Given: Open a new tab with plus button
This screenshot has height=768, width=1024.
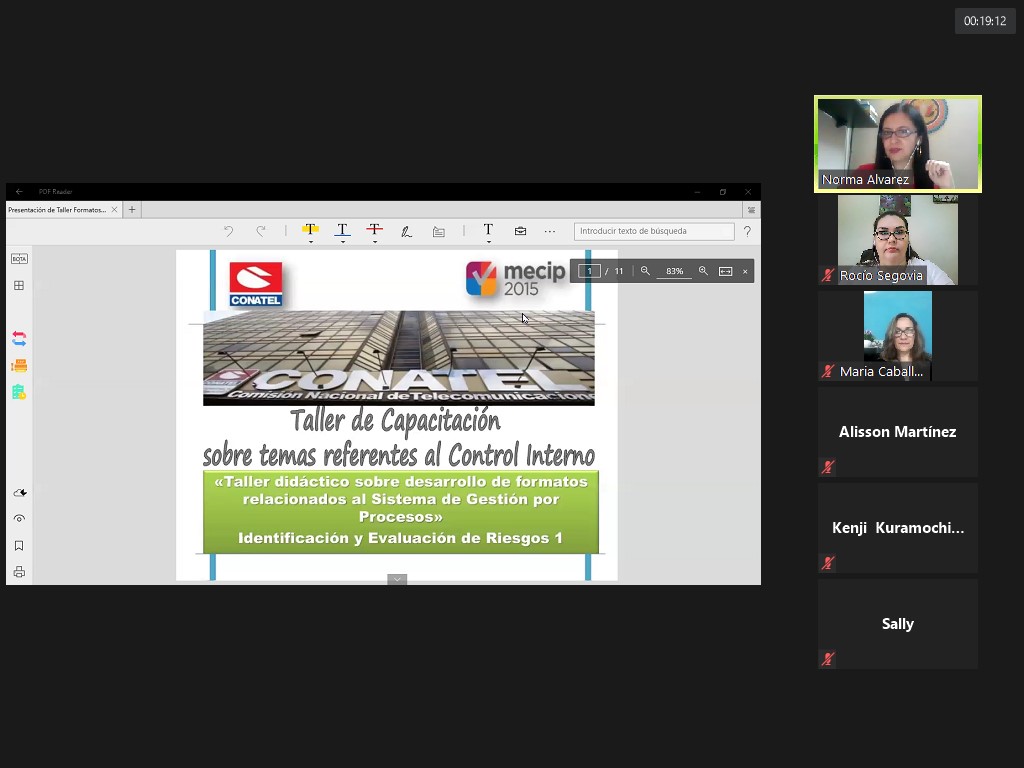Looking at the screenshot, I should tap(132, 210).
